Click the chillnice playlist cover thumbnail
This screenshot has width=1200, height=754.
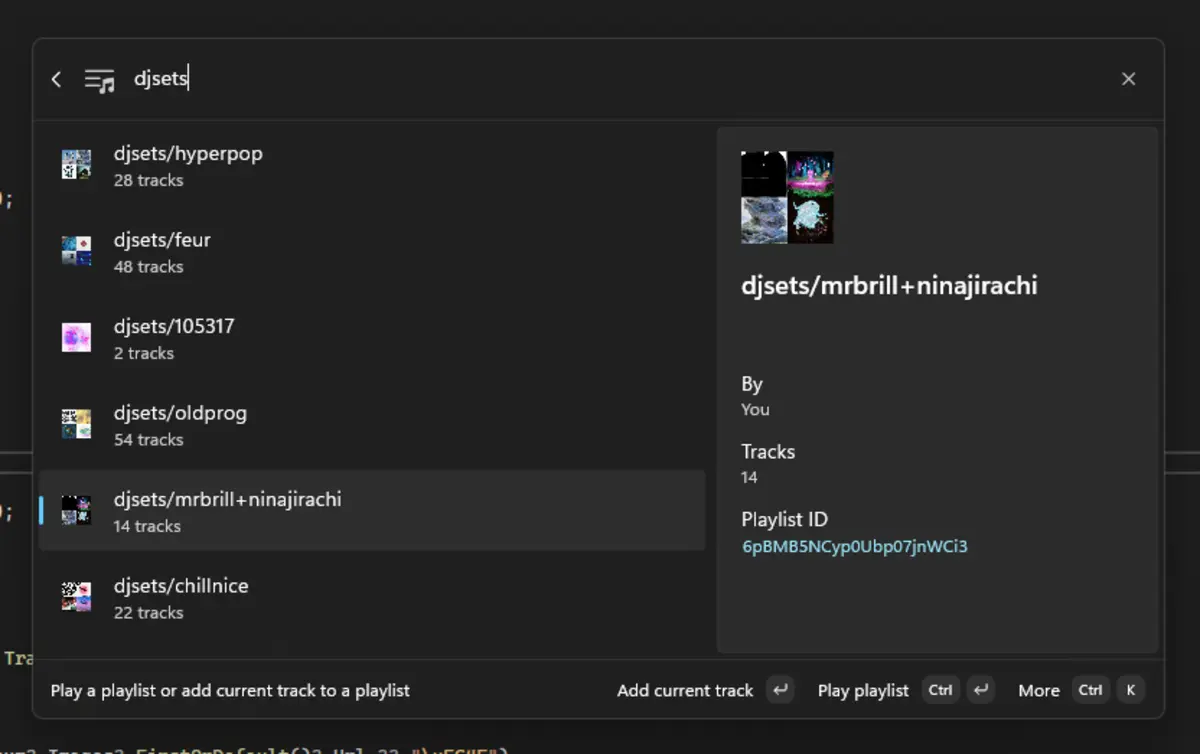pos(76,598)
